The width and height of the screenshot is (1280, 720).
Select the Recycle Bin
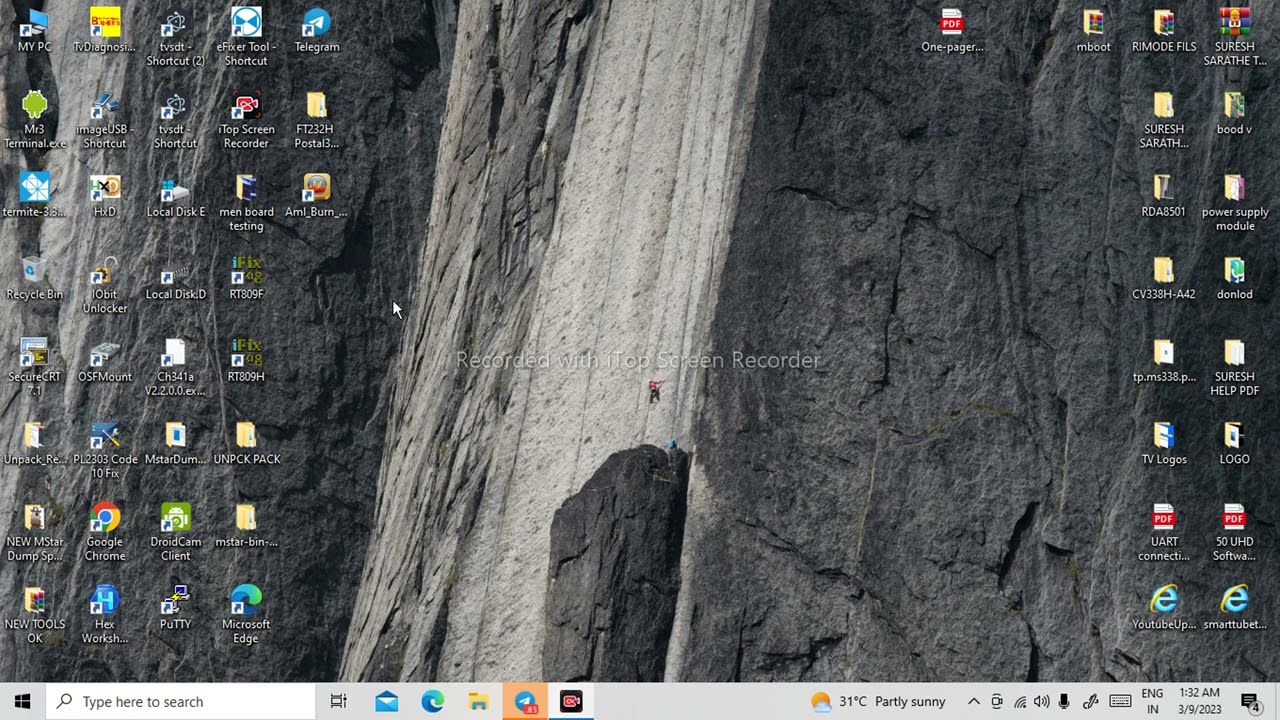click(x=34, y=278)
